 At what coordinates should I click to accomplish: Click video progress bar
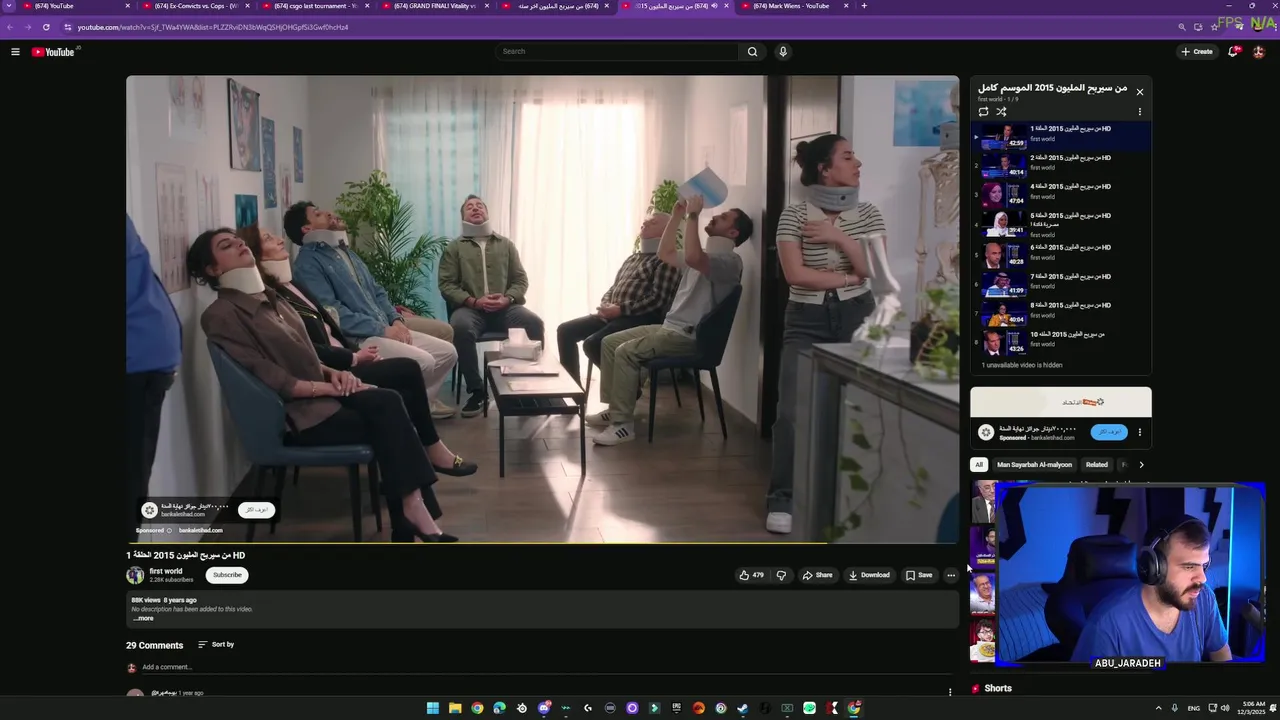click(x=543, y=543)
